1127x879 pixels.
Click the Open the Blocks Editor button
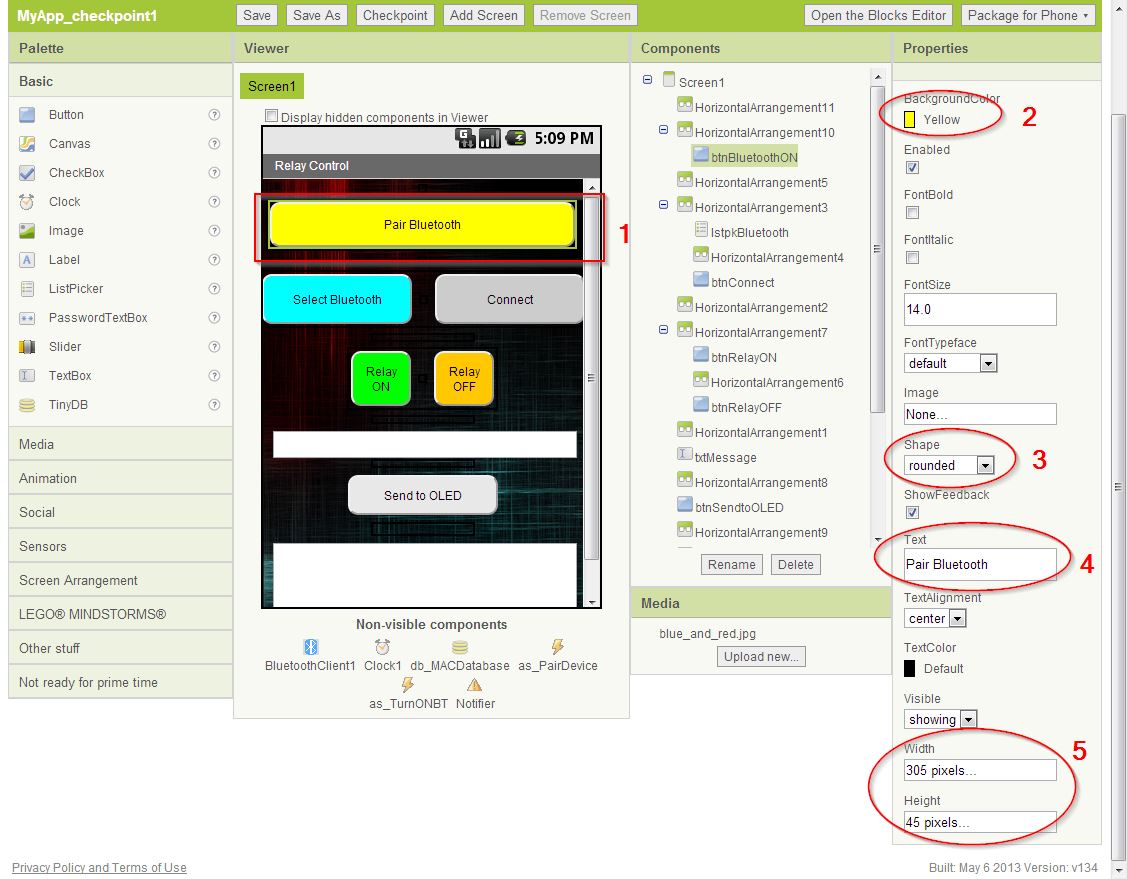pos(878,15)
